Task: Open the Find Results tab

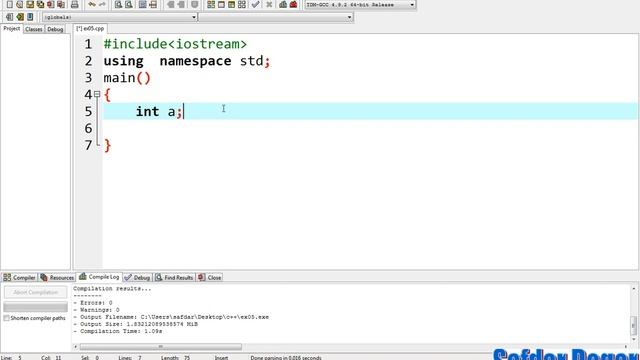Action: point(174,278)
